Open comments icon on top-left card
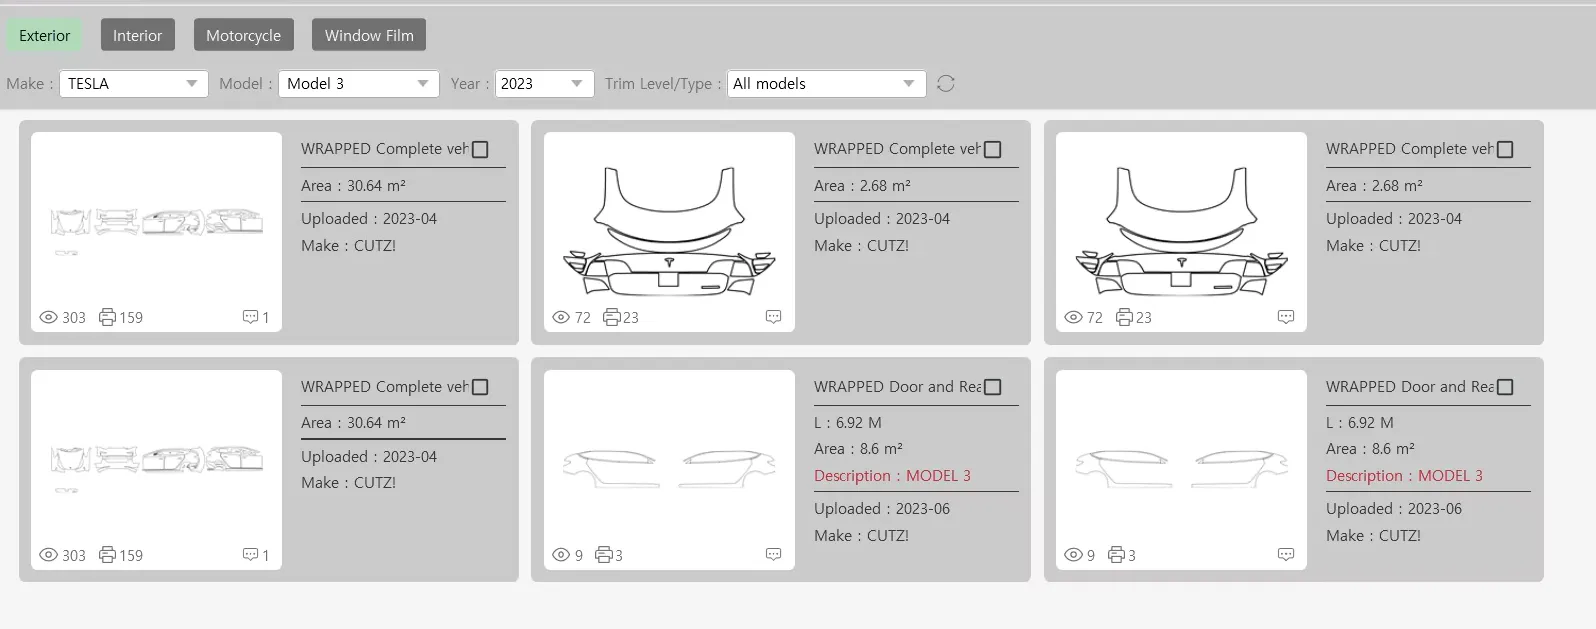Viewport: 1596px width, 629px height. 250,317
